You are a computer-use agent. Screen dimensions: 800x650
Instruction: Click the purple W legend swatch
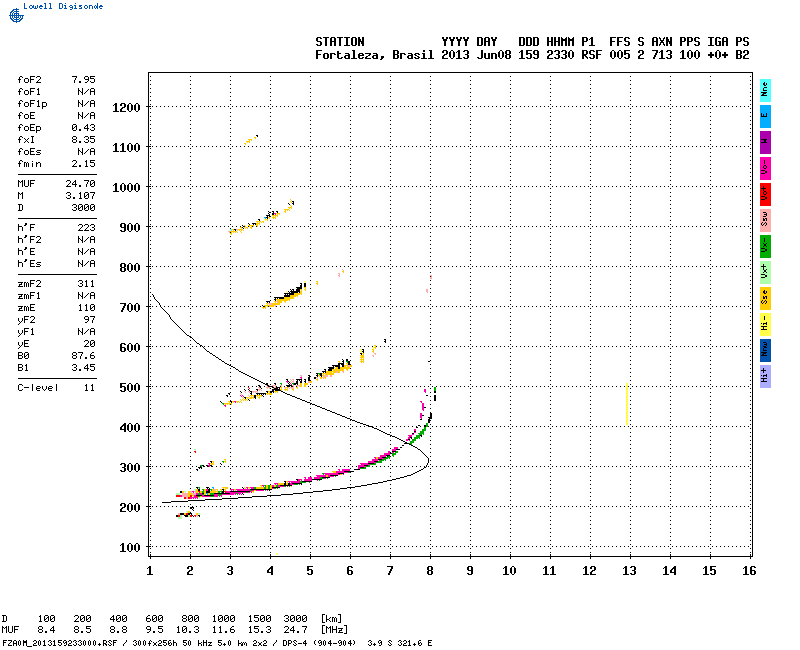[x=765, y=142]
